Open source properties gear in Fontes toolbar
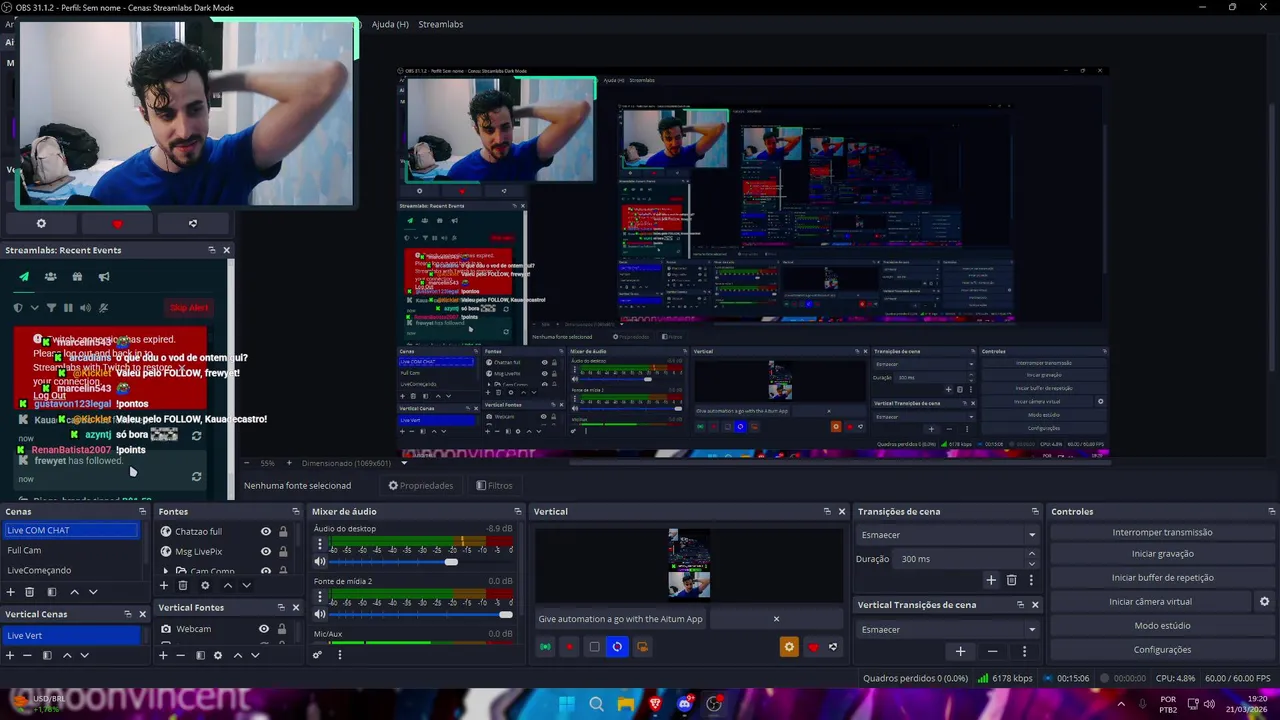The height and width of the screenshot is (720, 1280). [x=205, y=586]
